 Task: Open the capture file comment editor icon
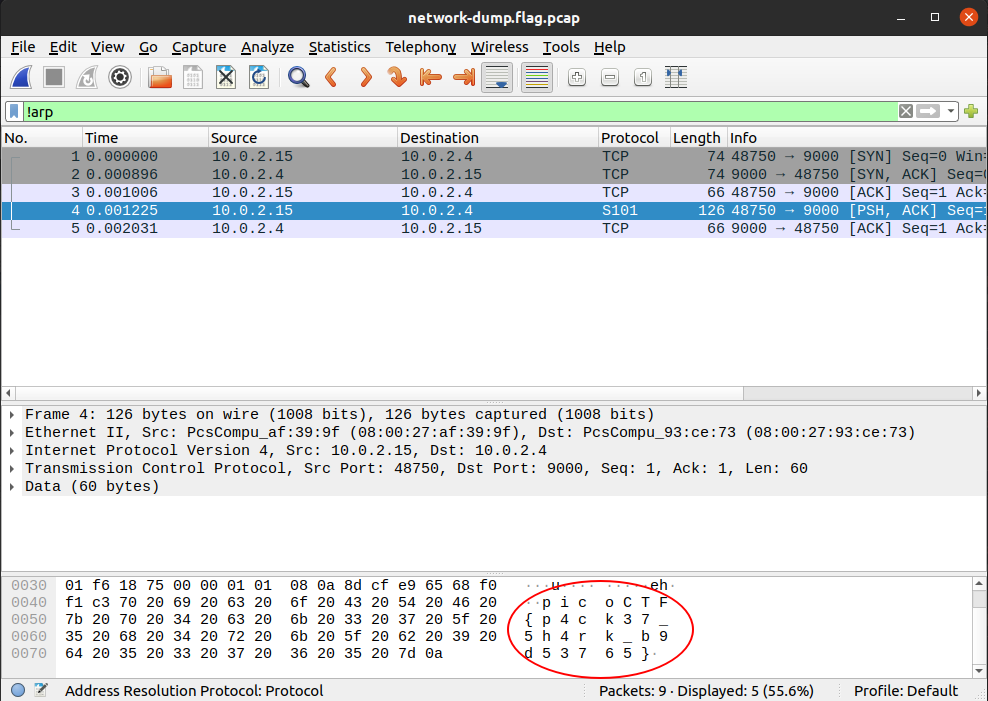tap(41, 690)
